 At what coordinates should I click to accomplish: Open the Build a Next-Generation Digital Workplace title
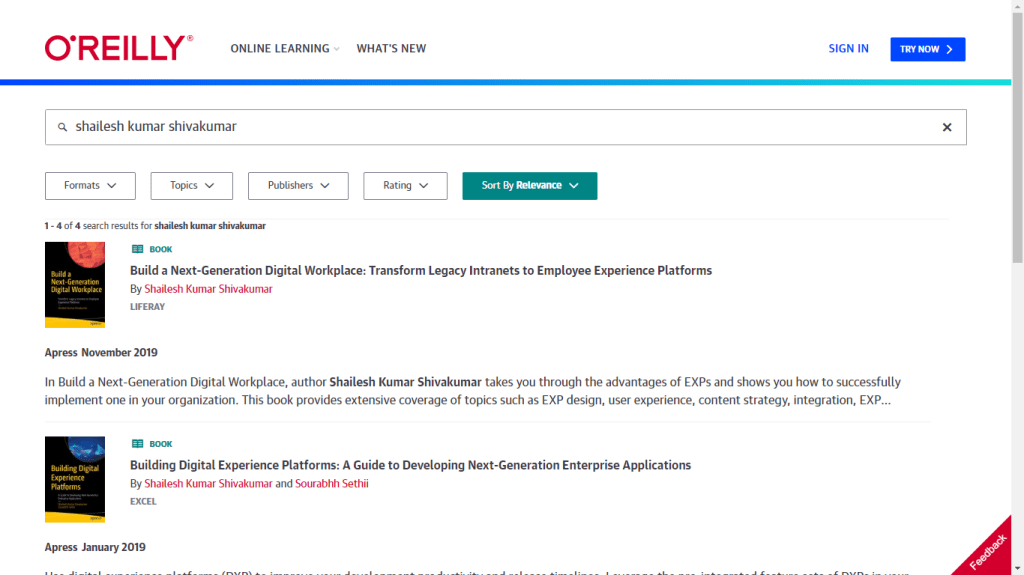click(x=420, y=270)
